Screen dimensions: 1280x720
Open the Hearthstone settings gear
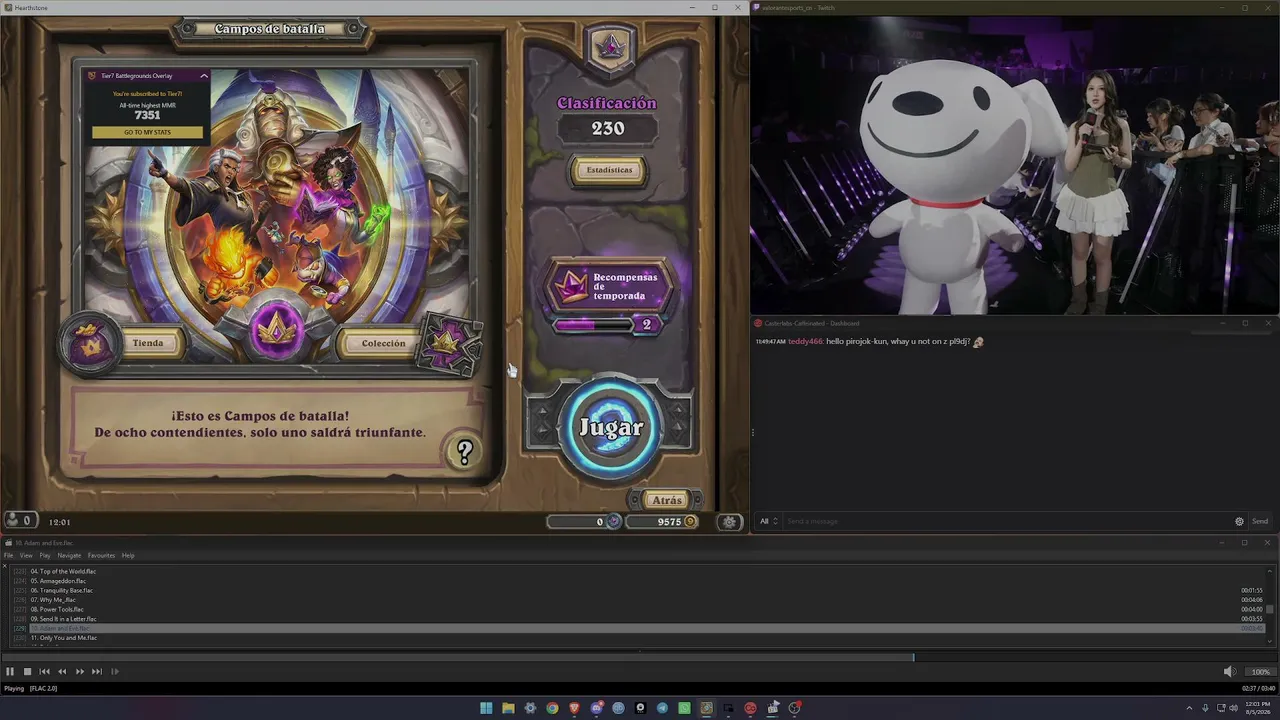tap(730, 521)
